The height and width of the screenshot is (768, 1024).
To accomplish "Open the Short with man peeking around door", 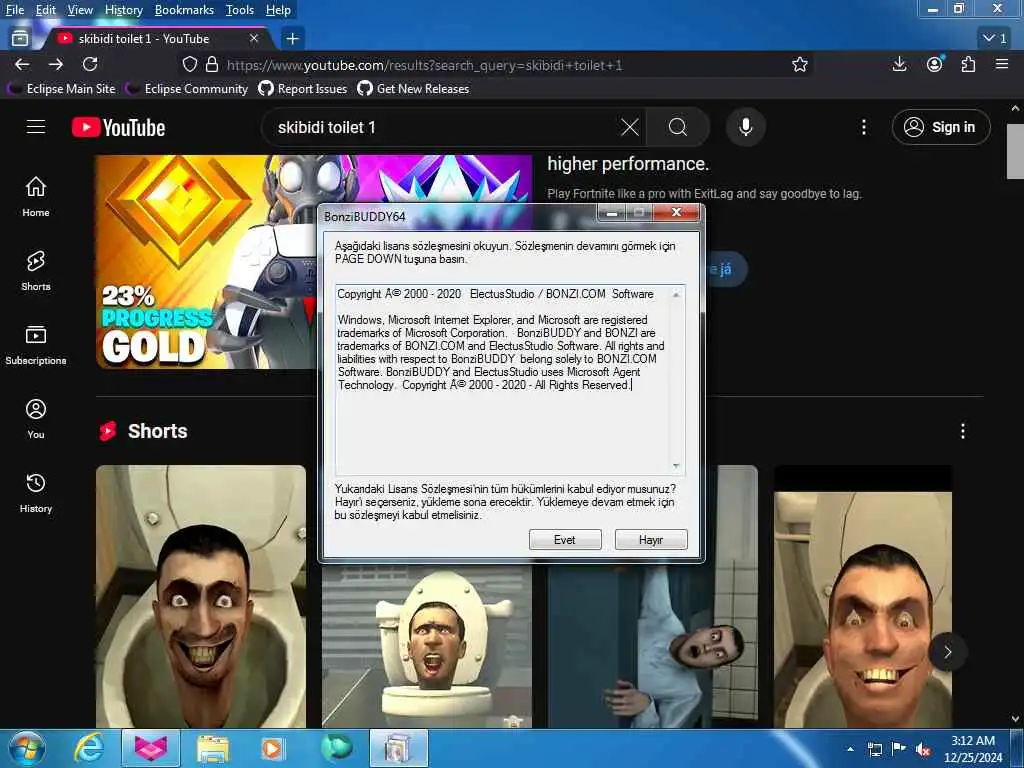I will tap(653, 647).
